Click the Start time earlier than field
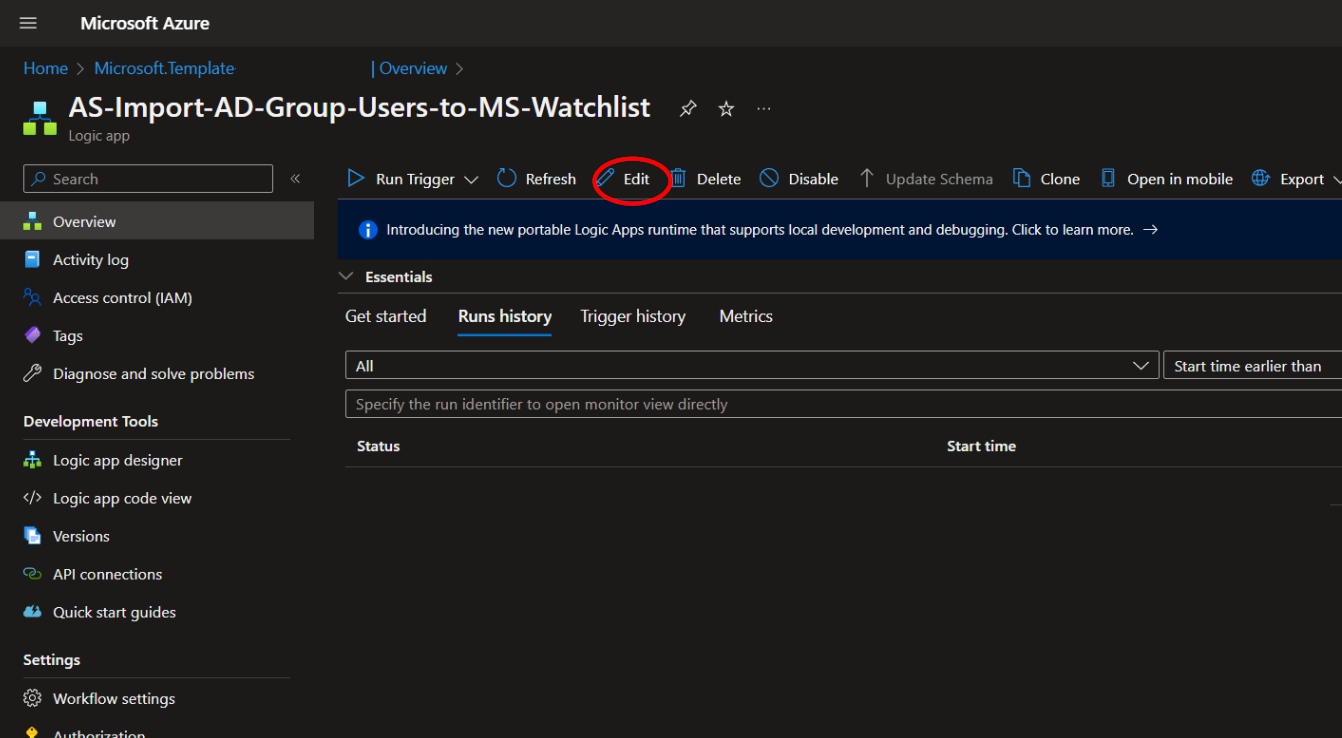Screen dimensions: 1342x738 click(x=1253, y=366)
